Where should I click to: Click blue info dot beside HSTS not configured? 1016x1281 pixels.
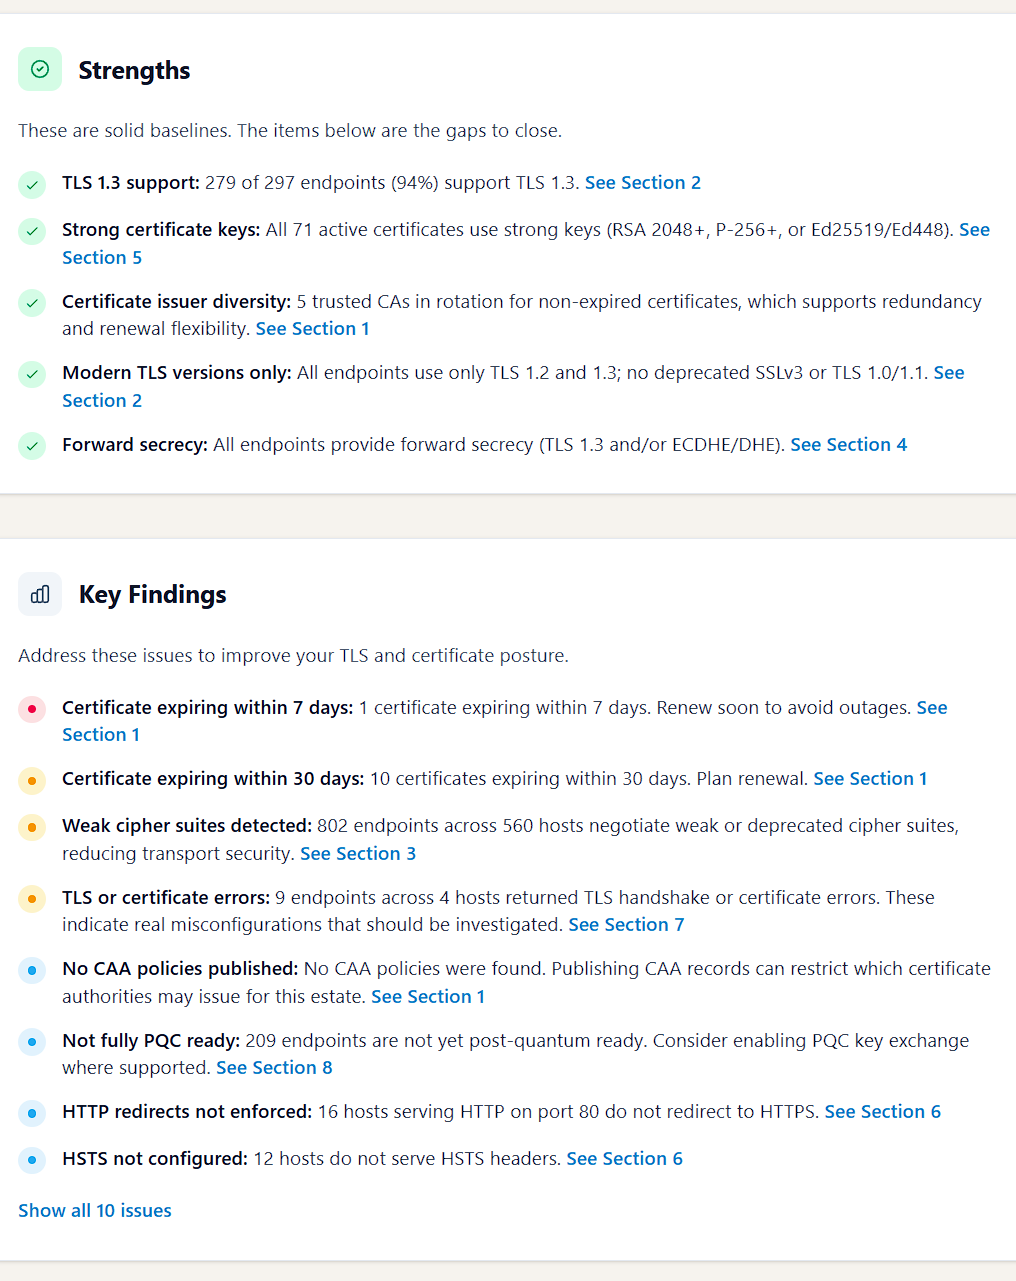click(32, 1160)
